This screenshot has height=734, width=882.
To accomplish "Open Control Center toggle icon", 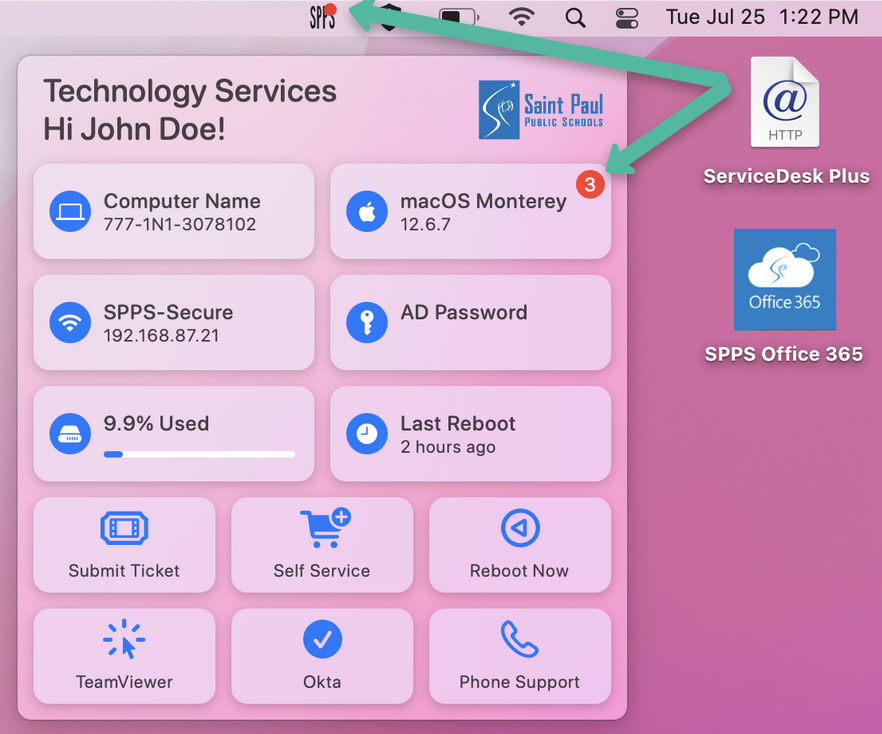I will pyautogui.click(x=626, y=17).
